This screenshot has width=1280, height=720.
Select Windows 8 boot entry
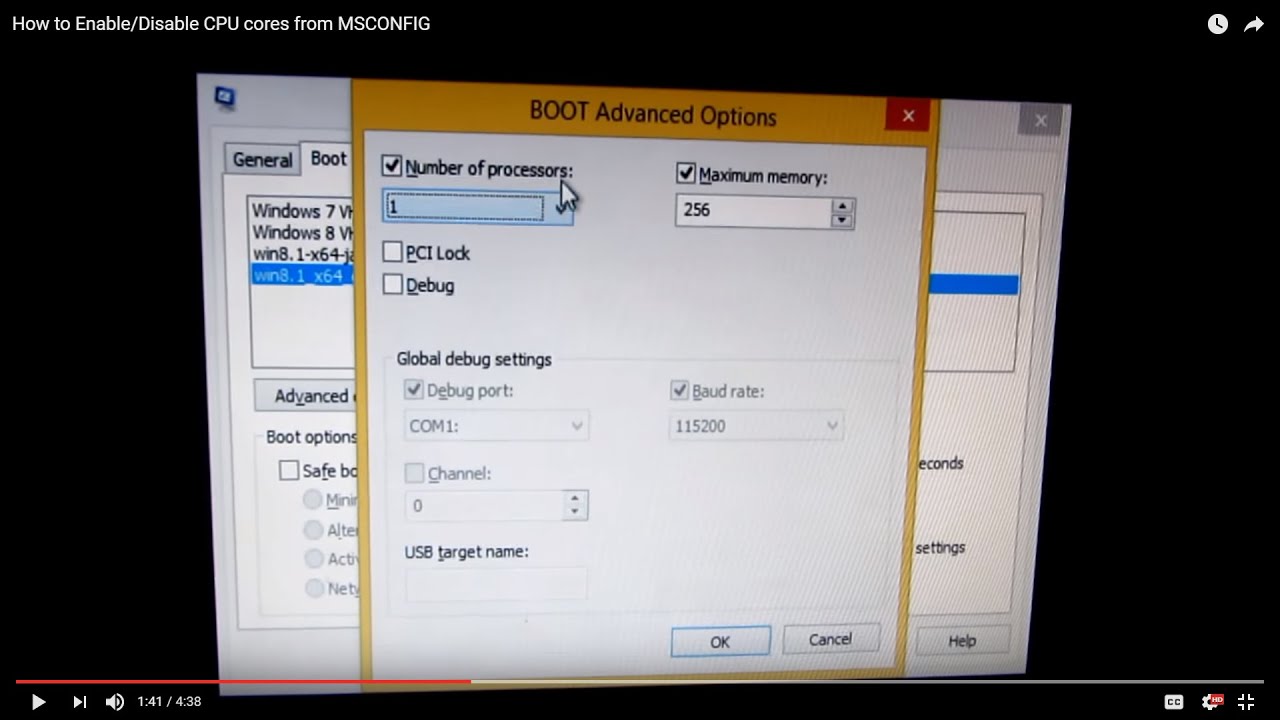[x=302, y=232]
